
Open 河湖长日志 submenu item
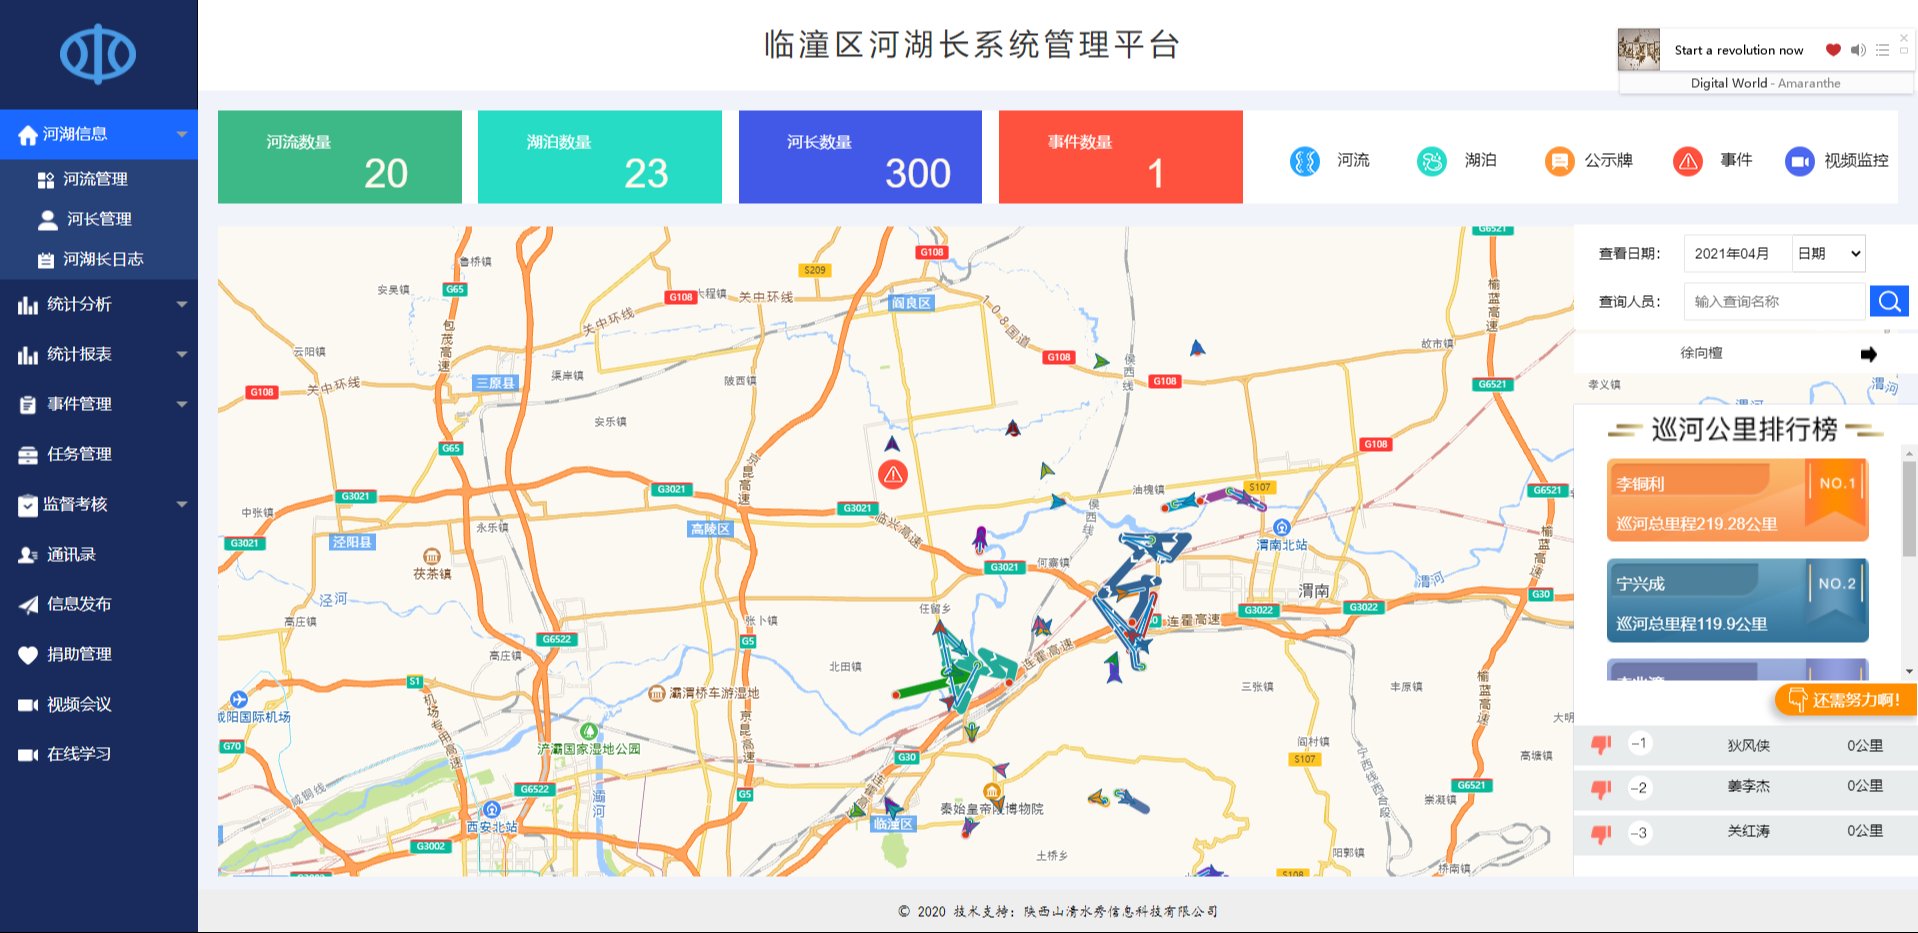(x=102, y=259)
